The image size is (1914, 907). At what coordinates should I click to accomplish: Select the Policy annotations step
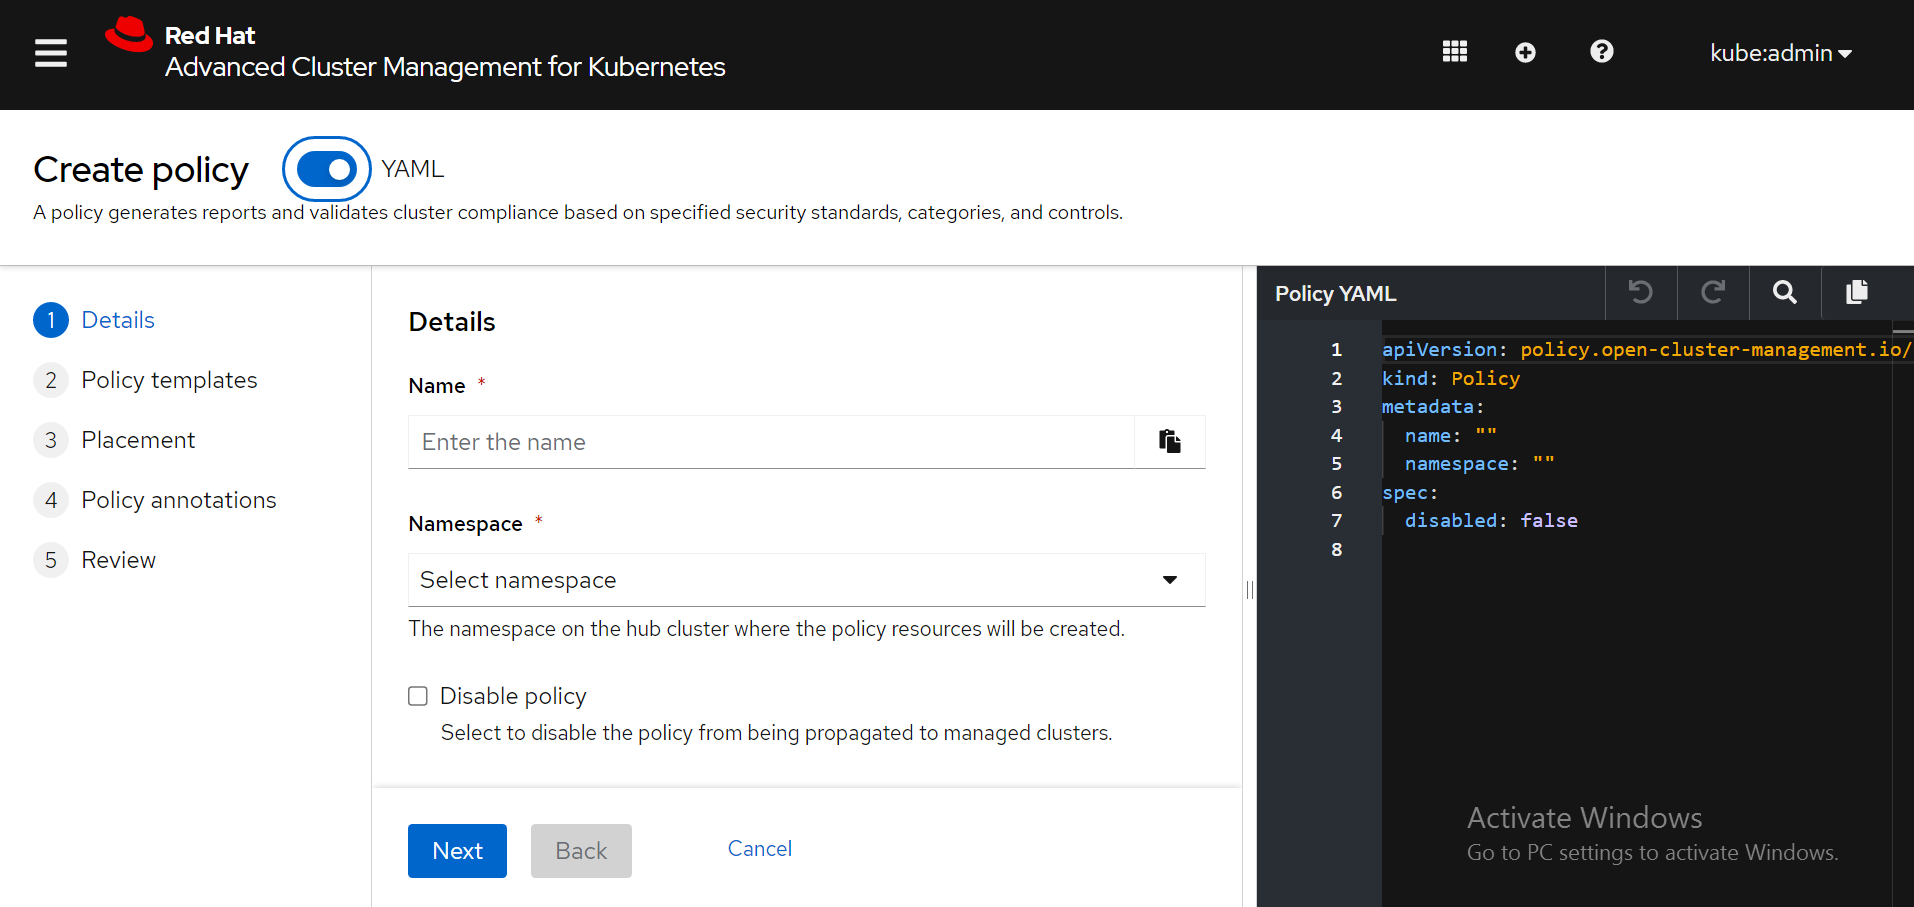pos(178,500)
